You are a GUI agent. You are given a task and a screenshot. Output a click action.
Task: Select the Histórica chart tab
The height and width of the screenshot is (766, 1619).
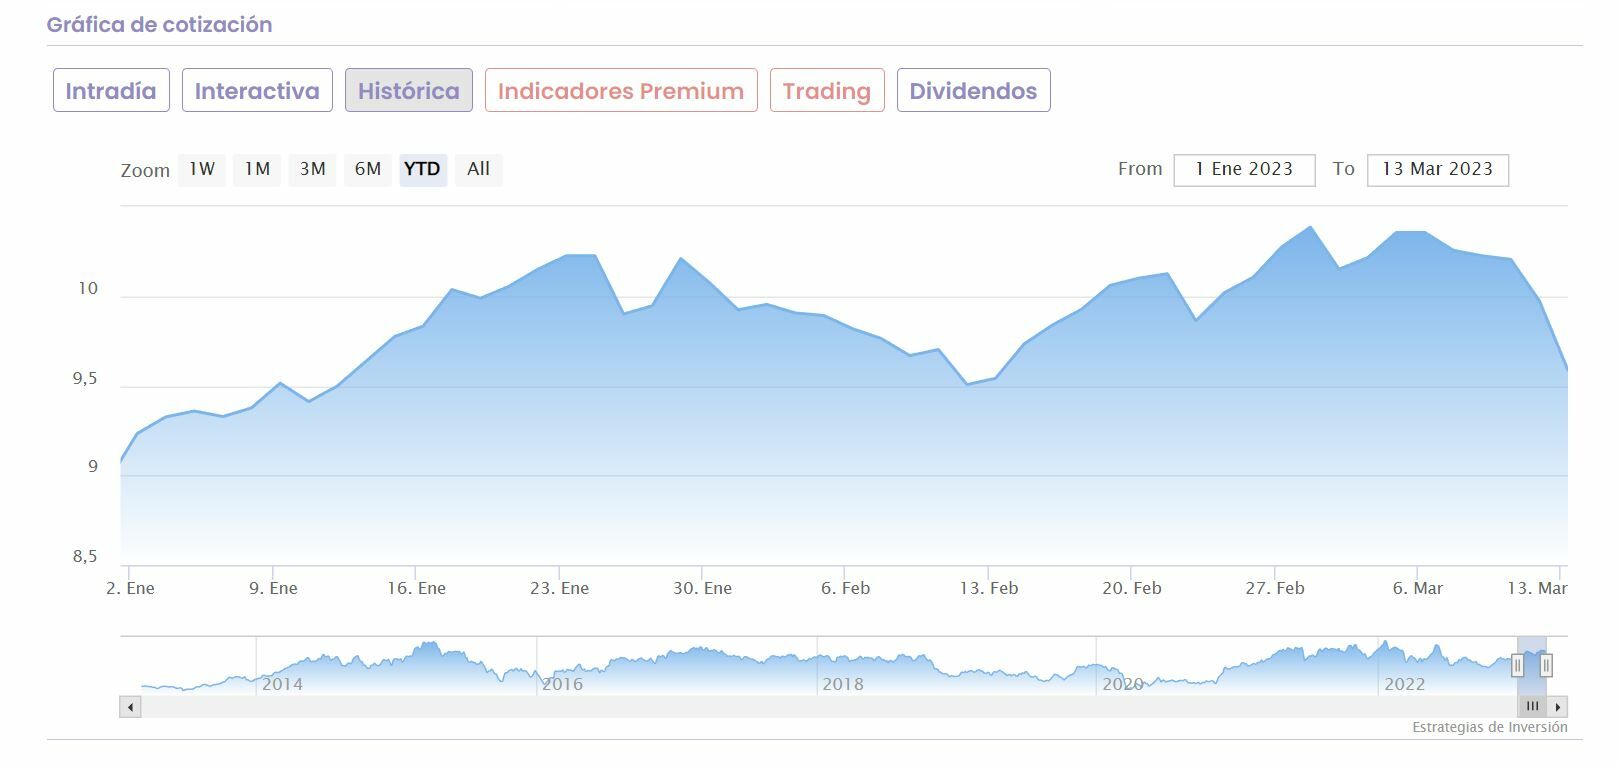[x=408, y=91]
